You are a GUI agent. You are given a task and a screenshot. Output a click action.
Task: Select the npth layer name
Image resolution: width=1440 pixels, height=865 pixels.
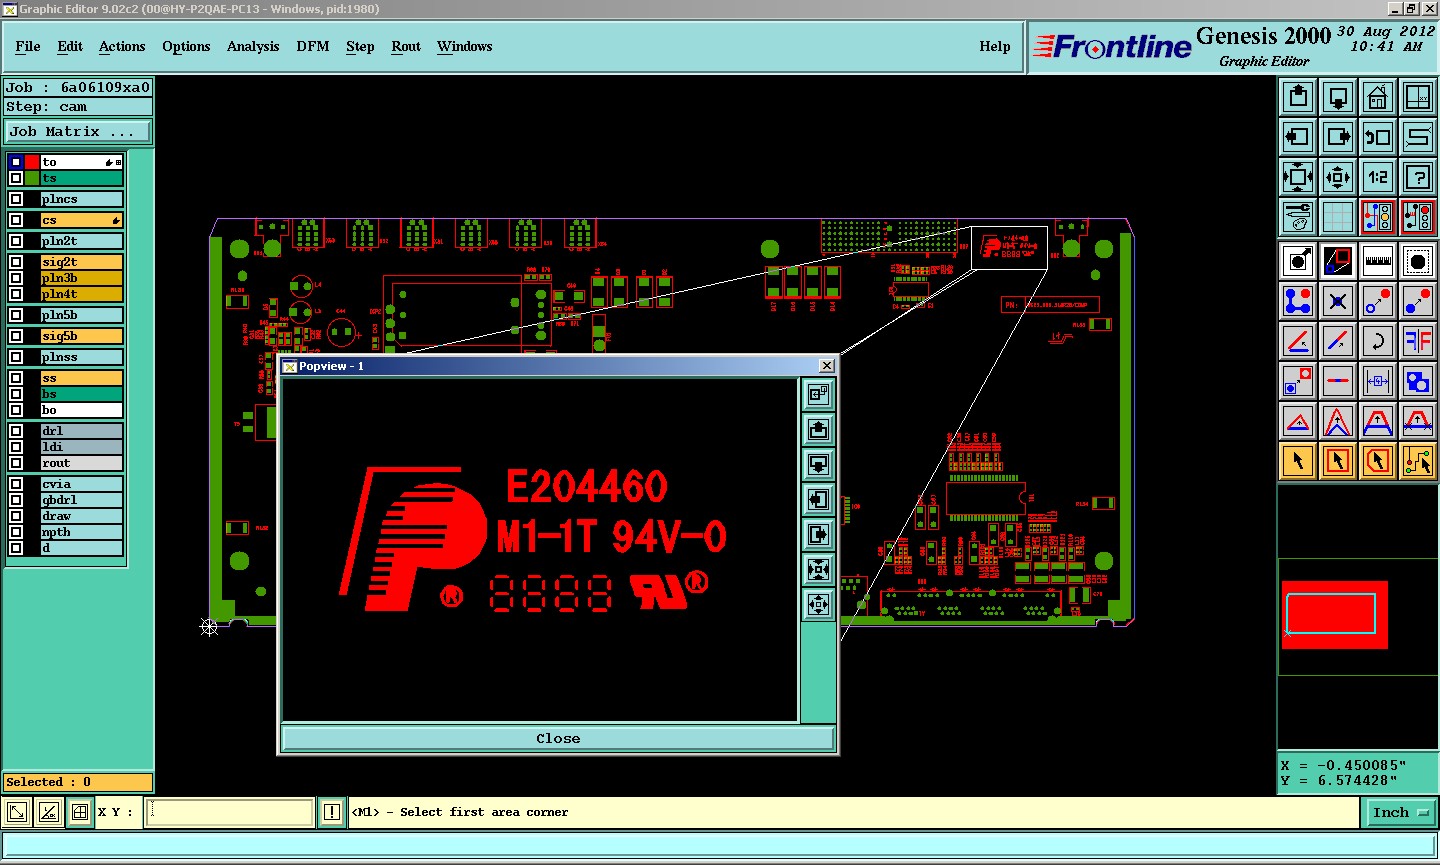point(81,532)
